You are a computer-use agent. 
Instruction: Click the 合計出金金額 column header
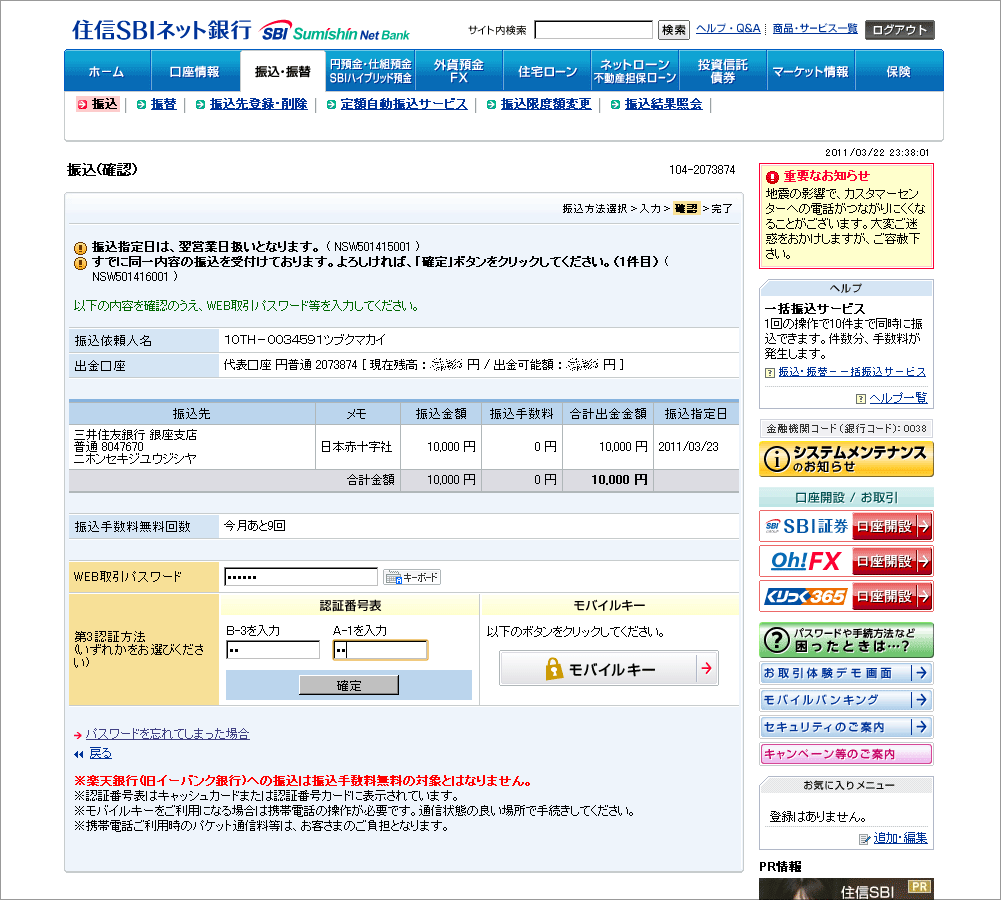coord(608,414)
